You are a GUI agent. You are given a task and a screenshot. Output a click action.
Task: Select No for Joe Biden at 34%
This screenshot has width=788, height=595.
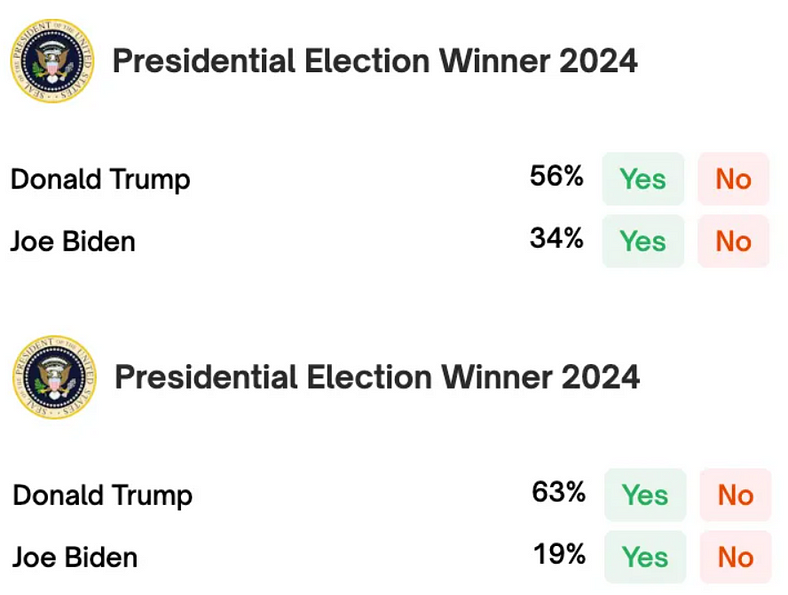pyautogui.click(x=733, y=241)
